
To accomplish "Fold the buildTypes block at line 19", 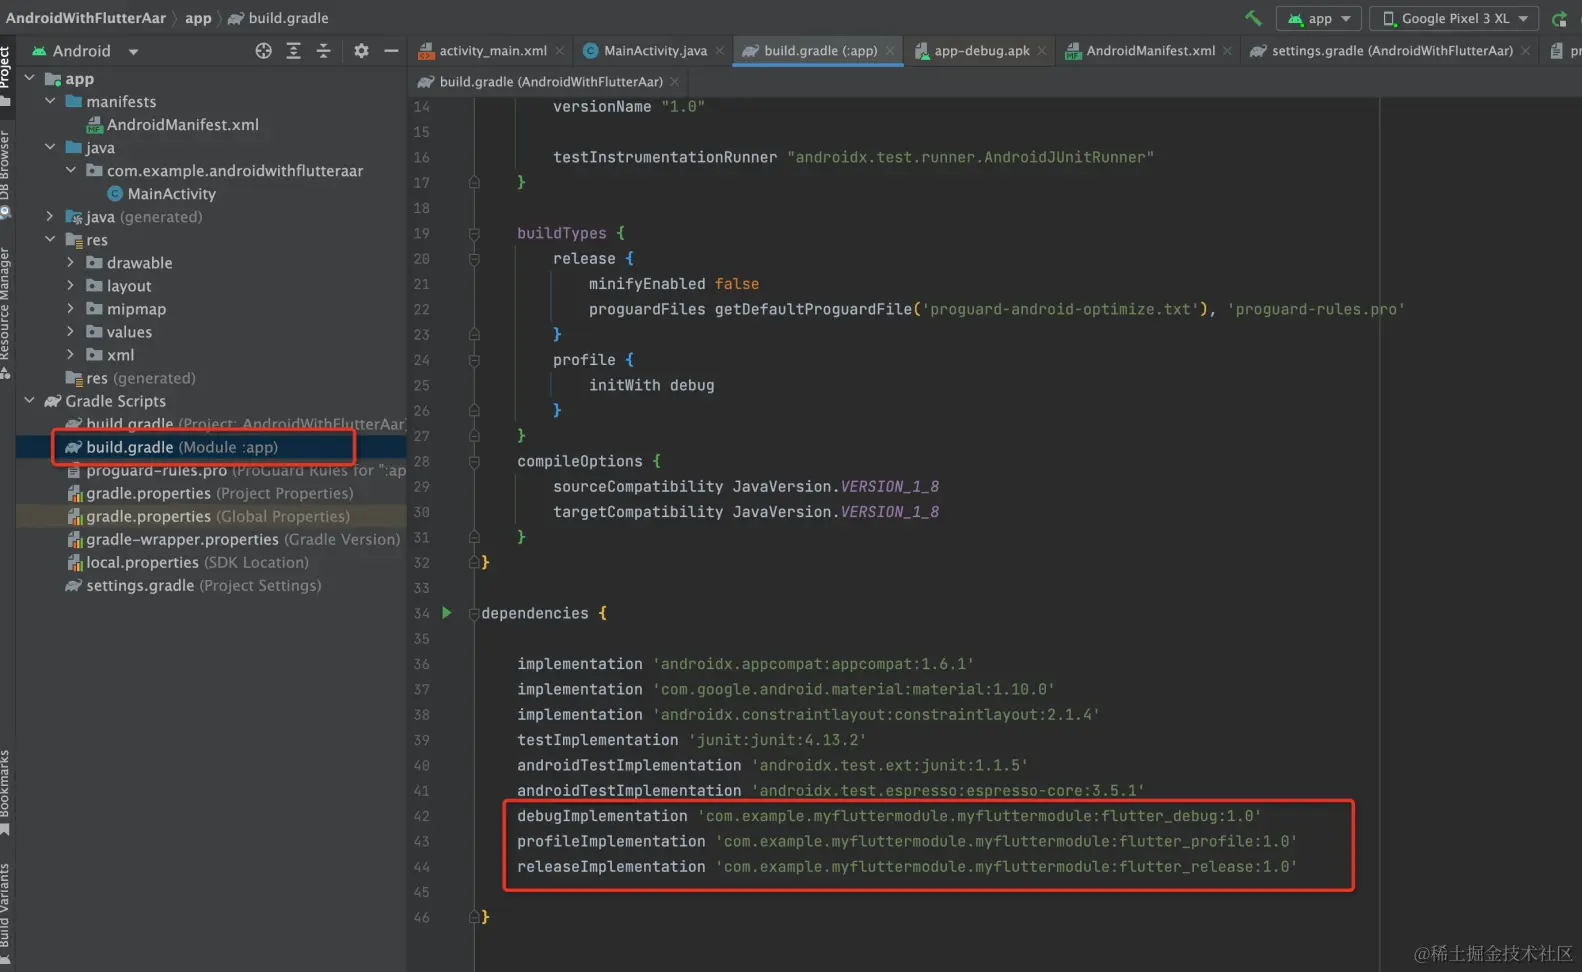I will [474, 233].
